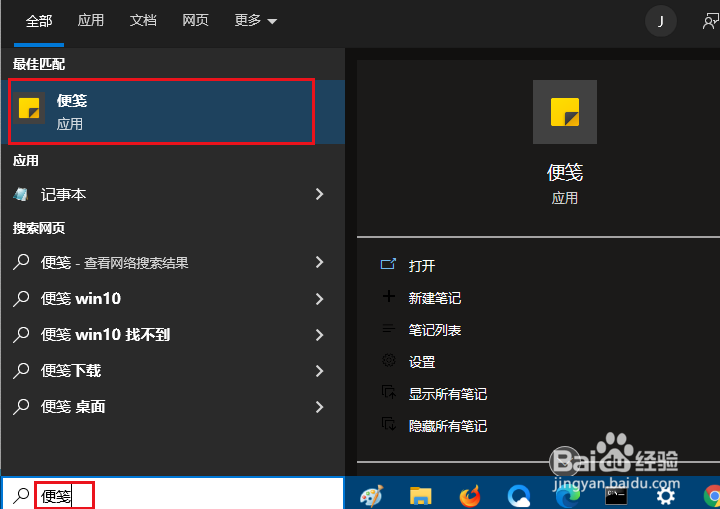
Task: Click the 便笺 app name in preview pane
Action: [x=564, y=173]
